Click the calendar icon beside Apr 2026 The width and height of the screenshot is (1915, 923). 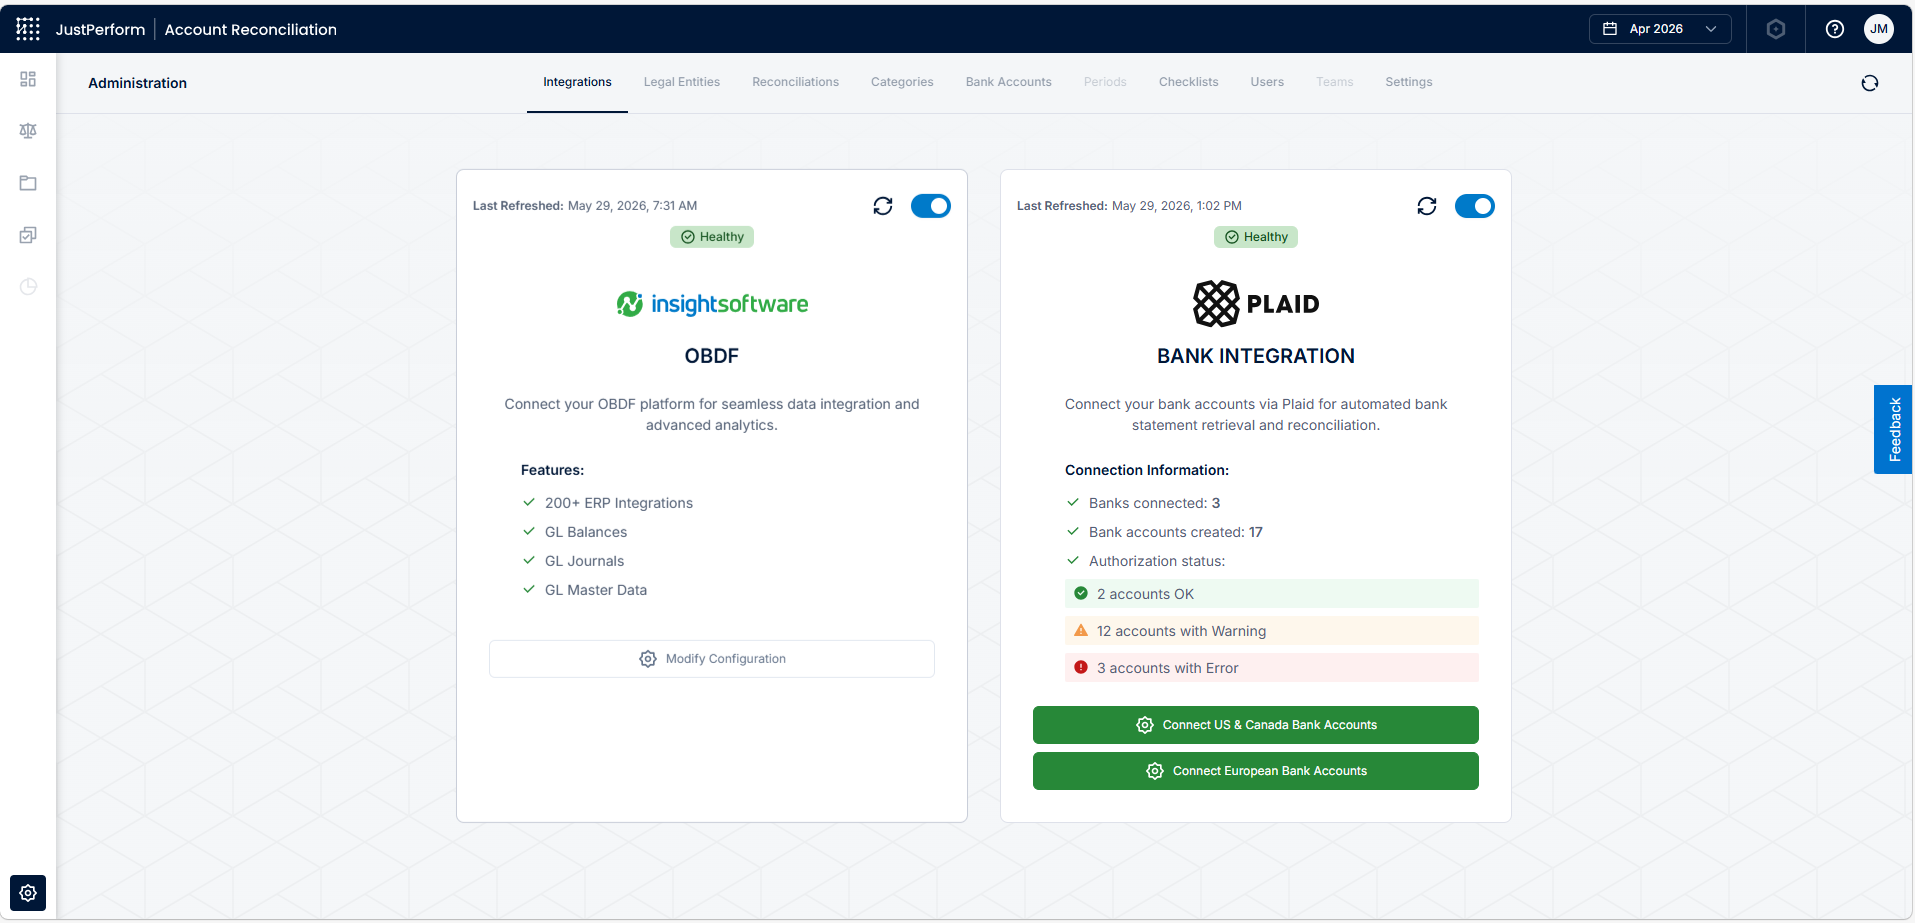(x=1610, y=29)
